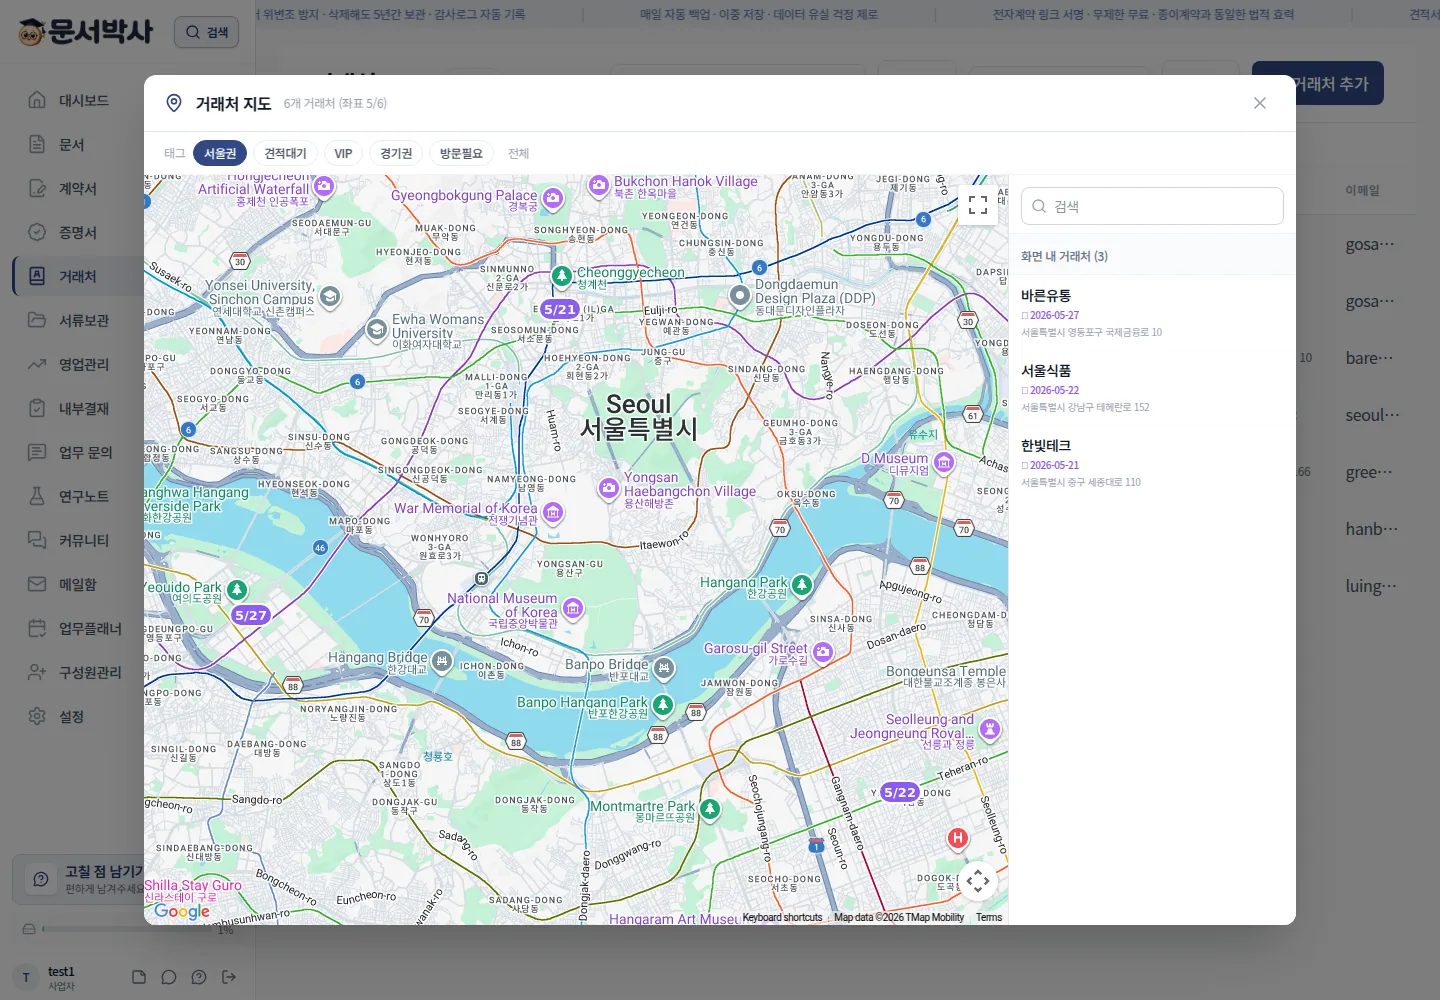Click the Yeouido Park tree pin

pyautogui.click(x=237, y=590)
